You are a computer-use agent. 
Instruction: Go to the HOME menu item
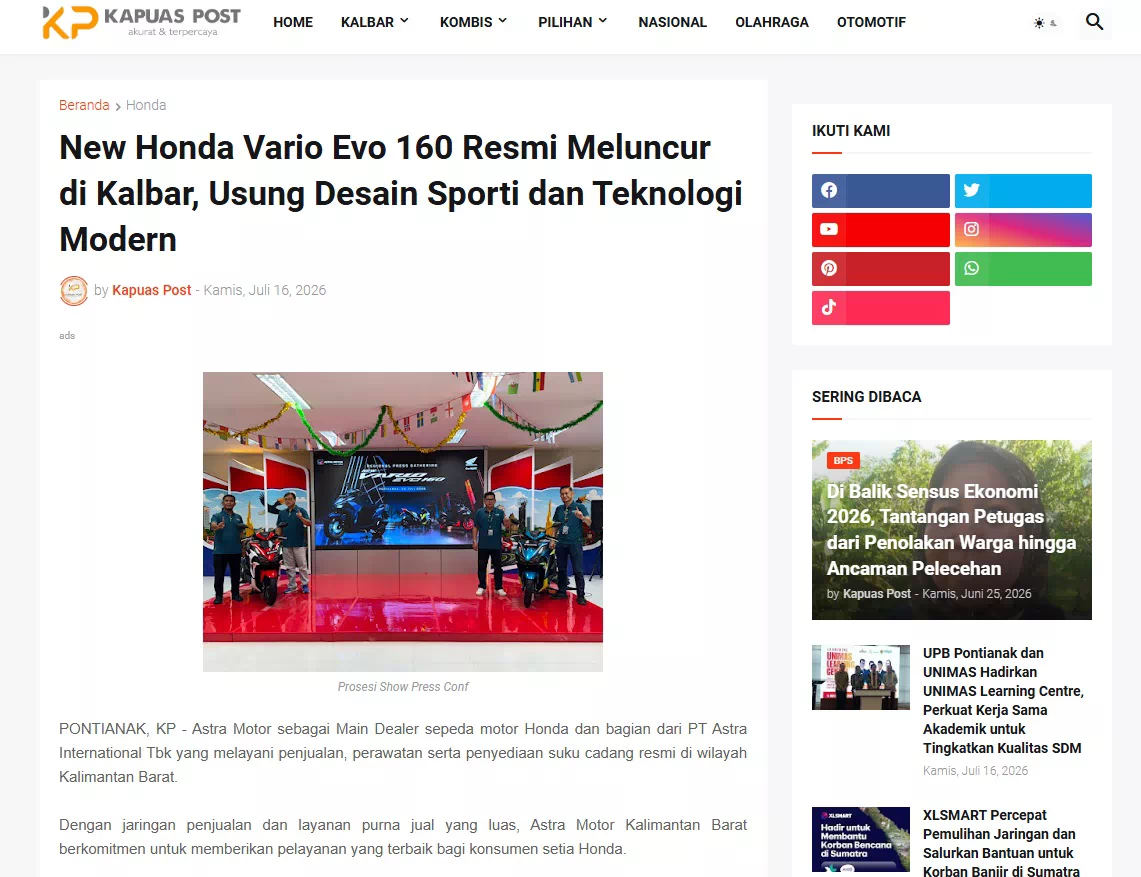(x=293, y=23)
